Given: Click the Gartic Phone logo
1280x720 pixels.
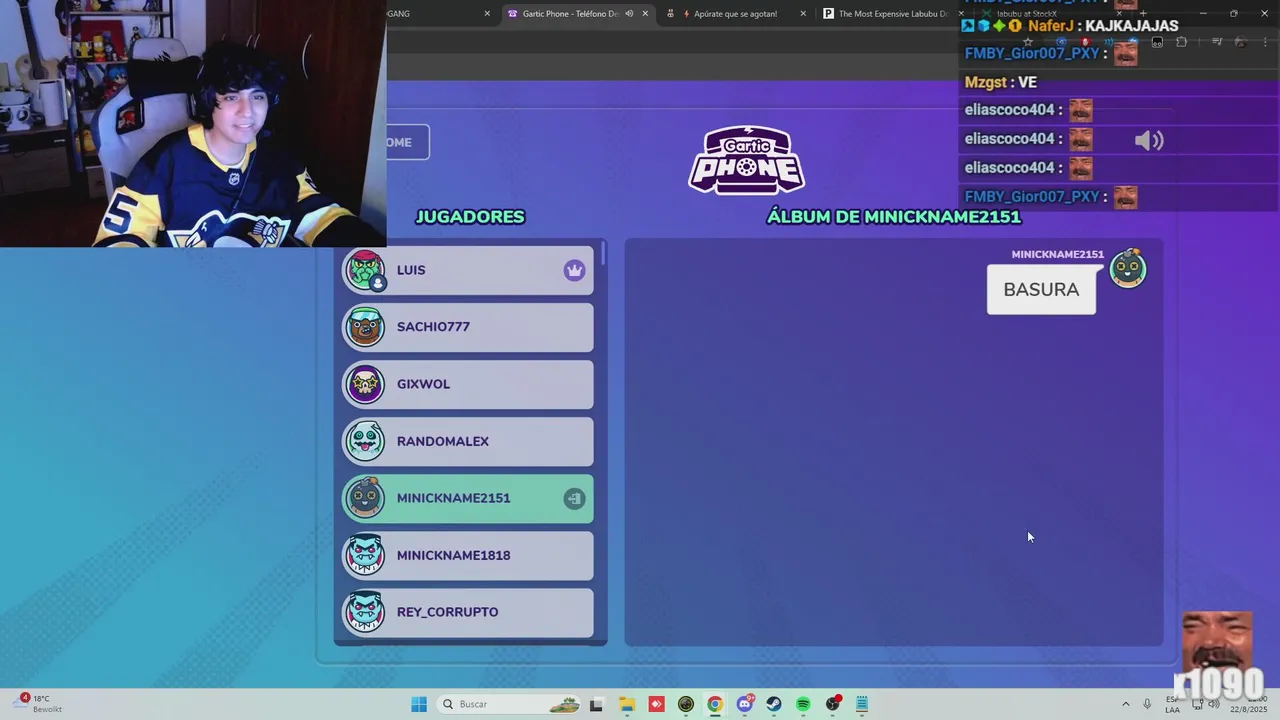Looking at the screenshot, I should (x=746, y=160).
